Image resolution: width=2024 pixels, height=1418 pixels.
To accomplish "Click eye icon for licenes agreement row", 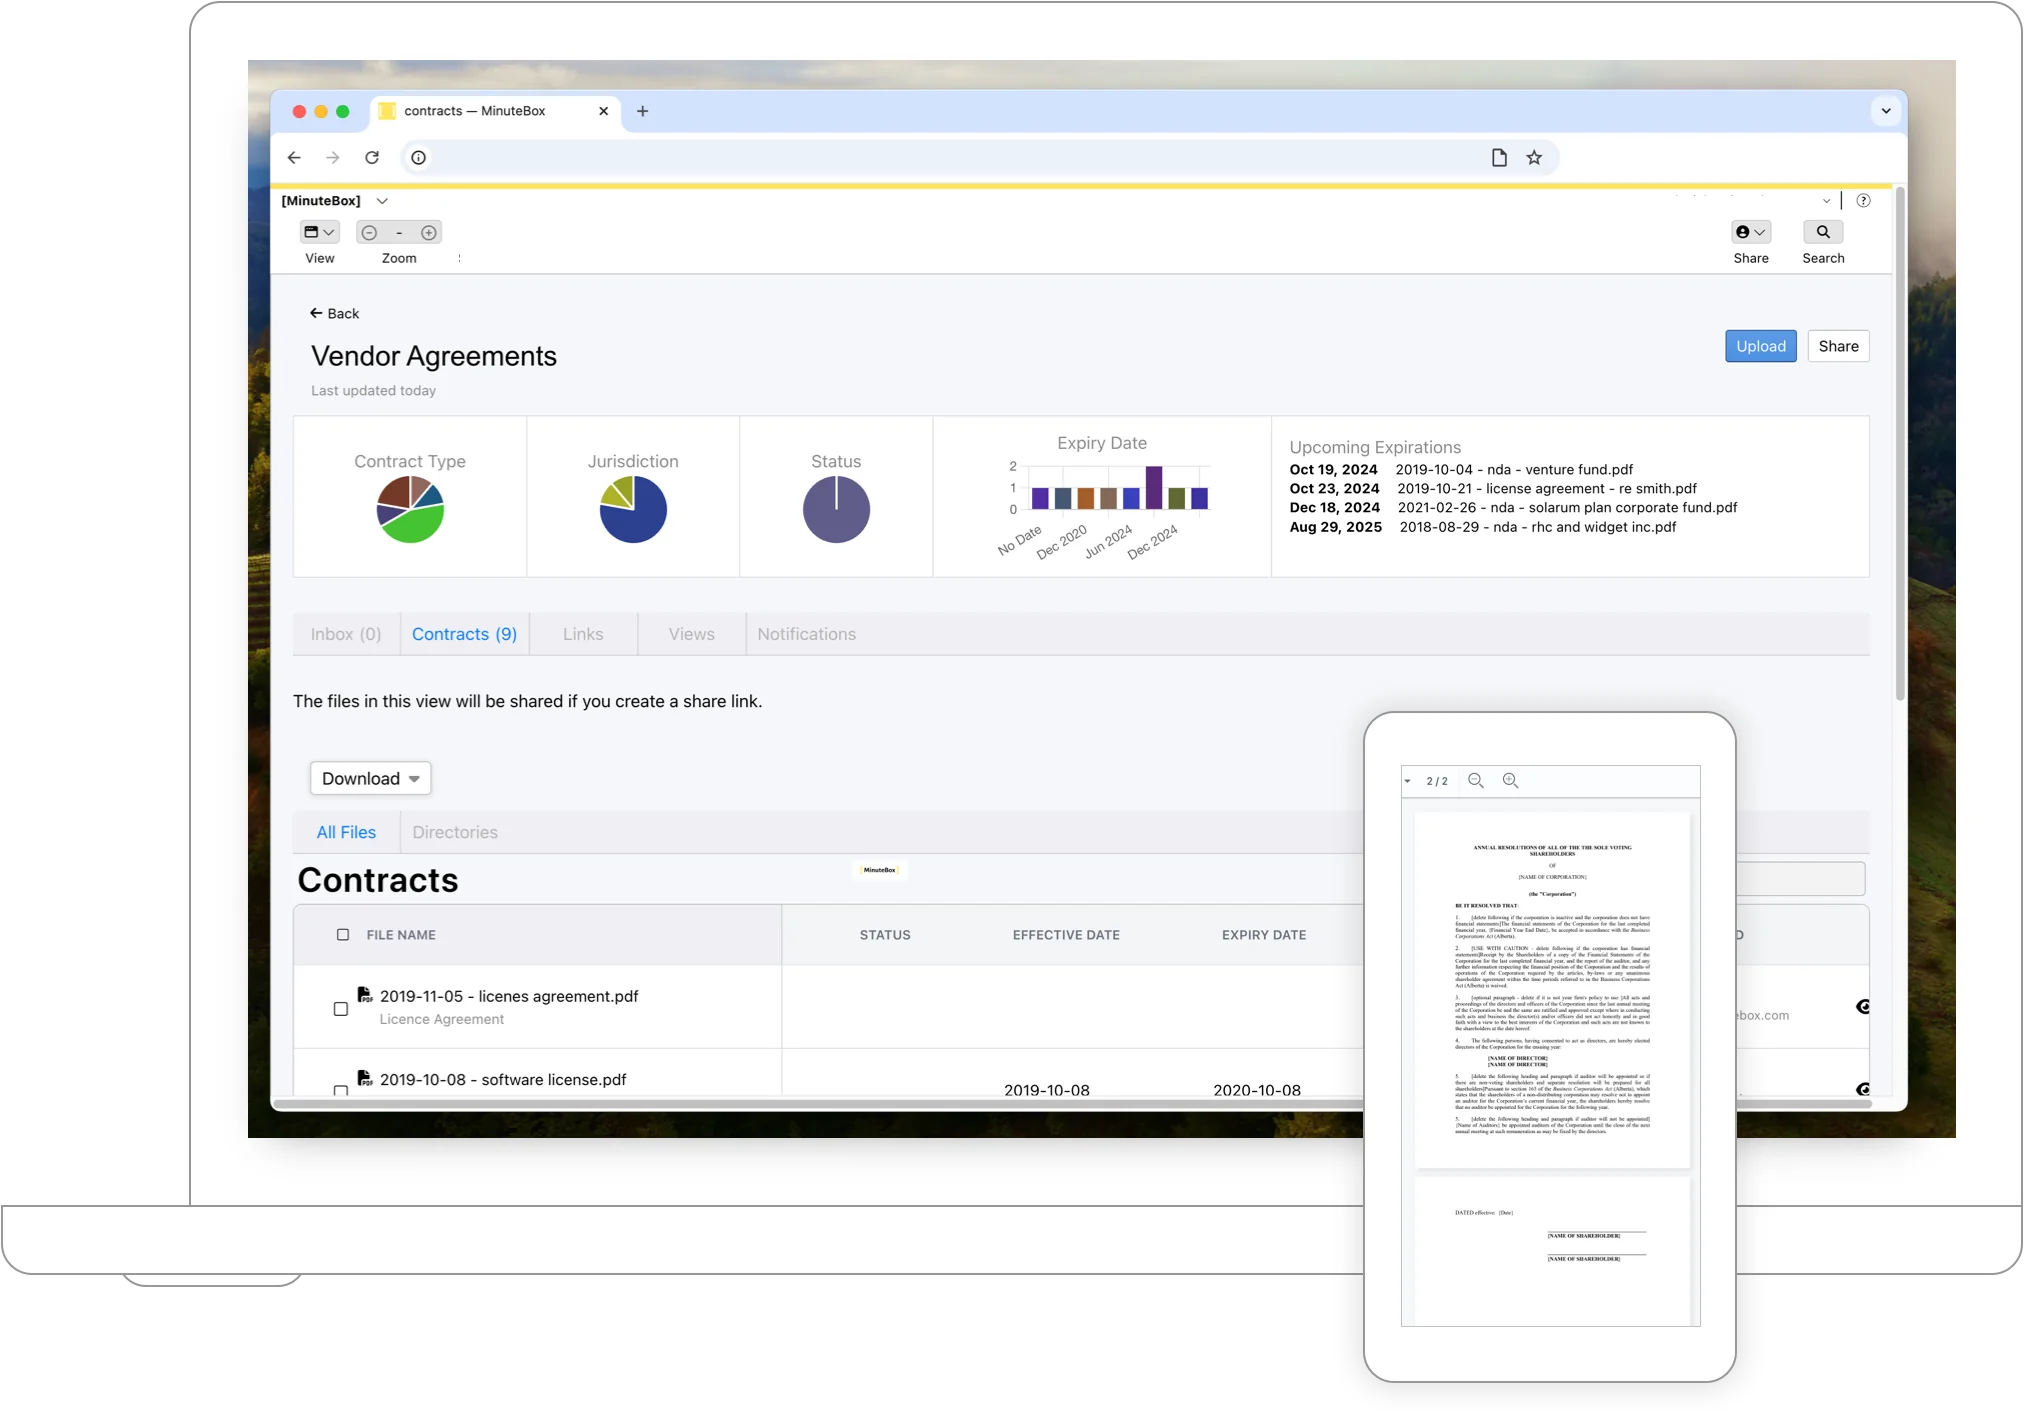I will click(1862, 1007).
